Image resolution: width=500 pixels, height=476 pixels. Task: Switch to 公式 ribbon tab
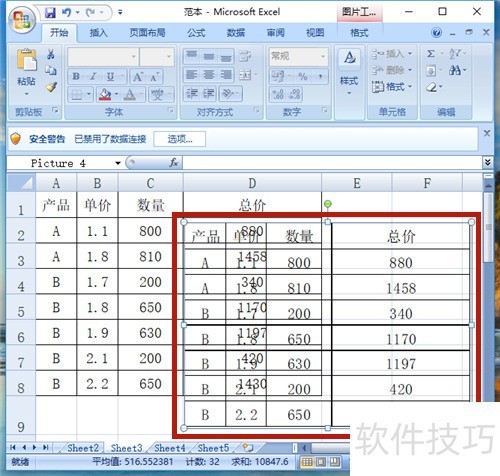tap(196, 33)
